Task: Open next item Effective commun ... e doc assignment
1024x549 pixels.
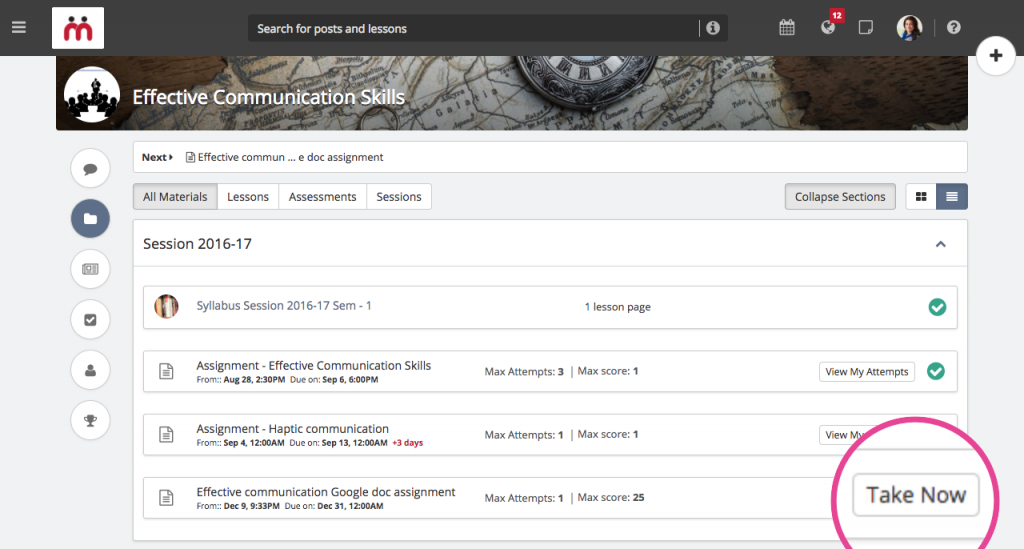Action: [x=285, y=157]
